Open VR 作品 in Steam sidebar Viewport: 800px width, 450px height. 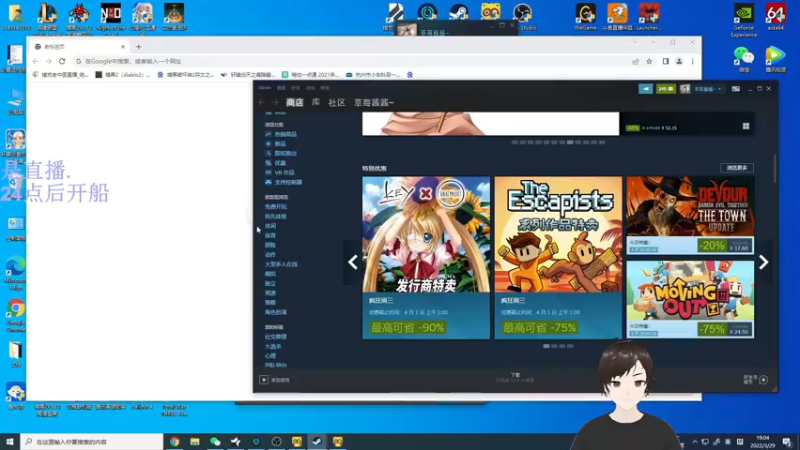[x=284, y=172]
